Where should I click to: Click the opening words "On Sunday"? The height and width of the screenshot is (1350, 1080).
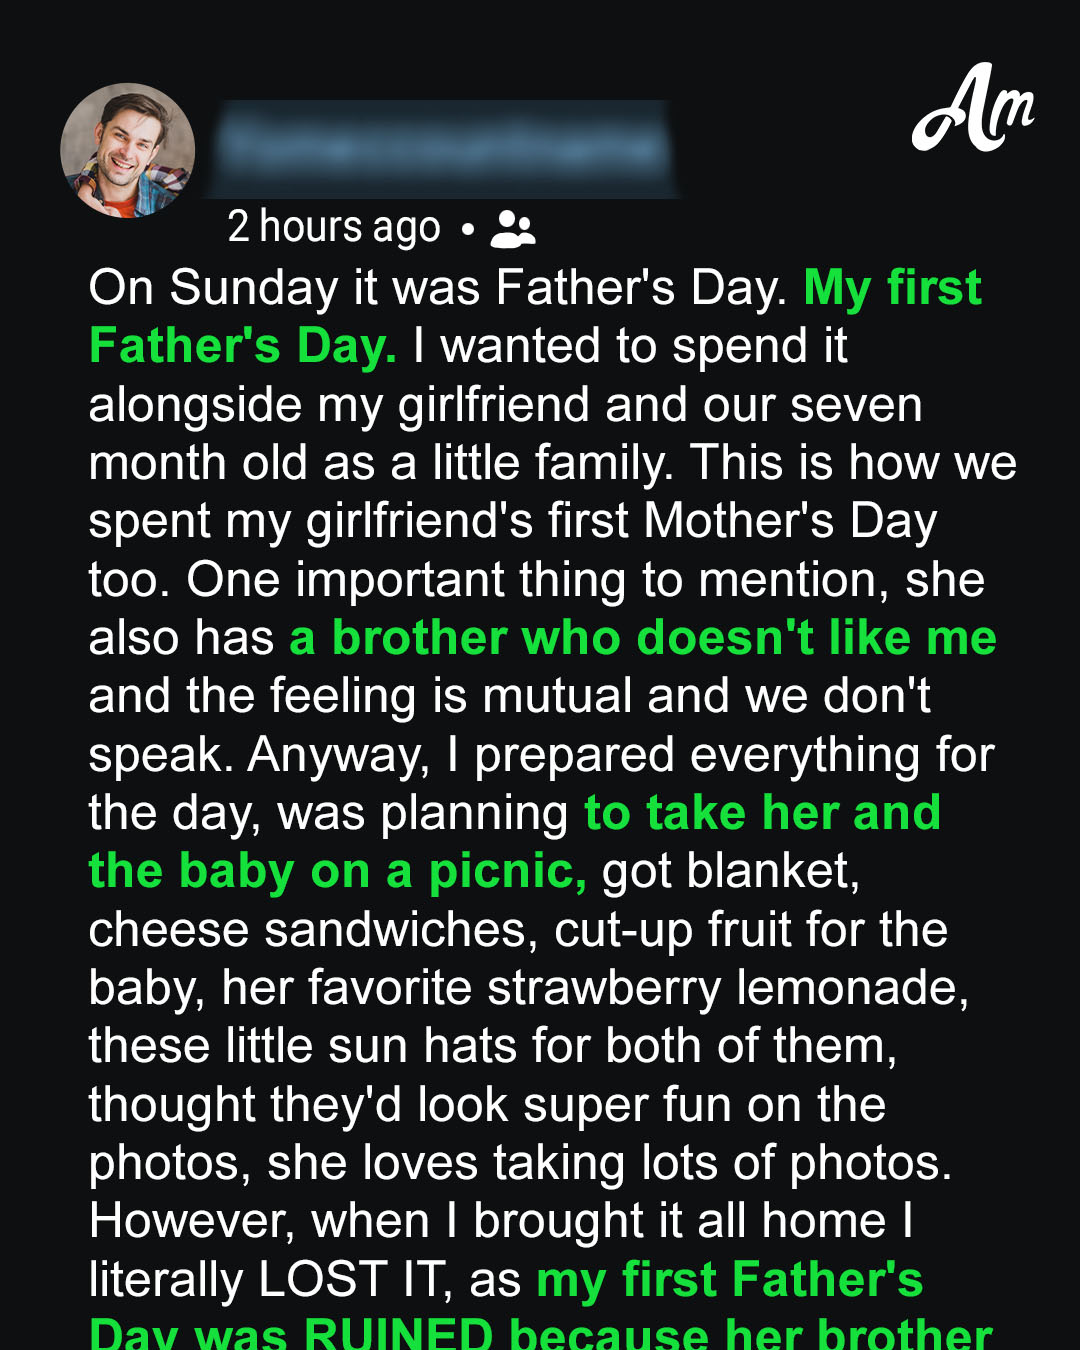213,288
